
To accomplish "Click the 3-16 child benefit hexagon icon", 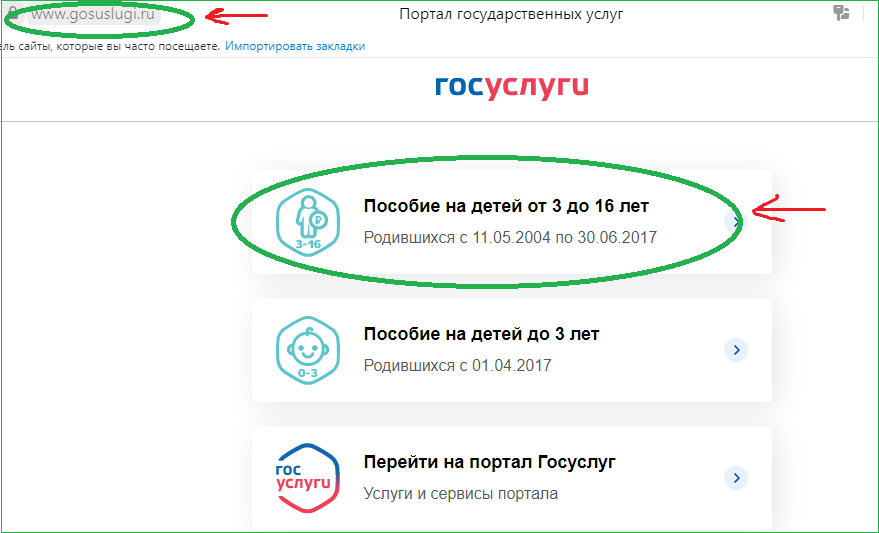I will (308, 223).
